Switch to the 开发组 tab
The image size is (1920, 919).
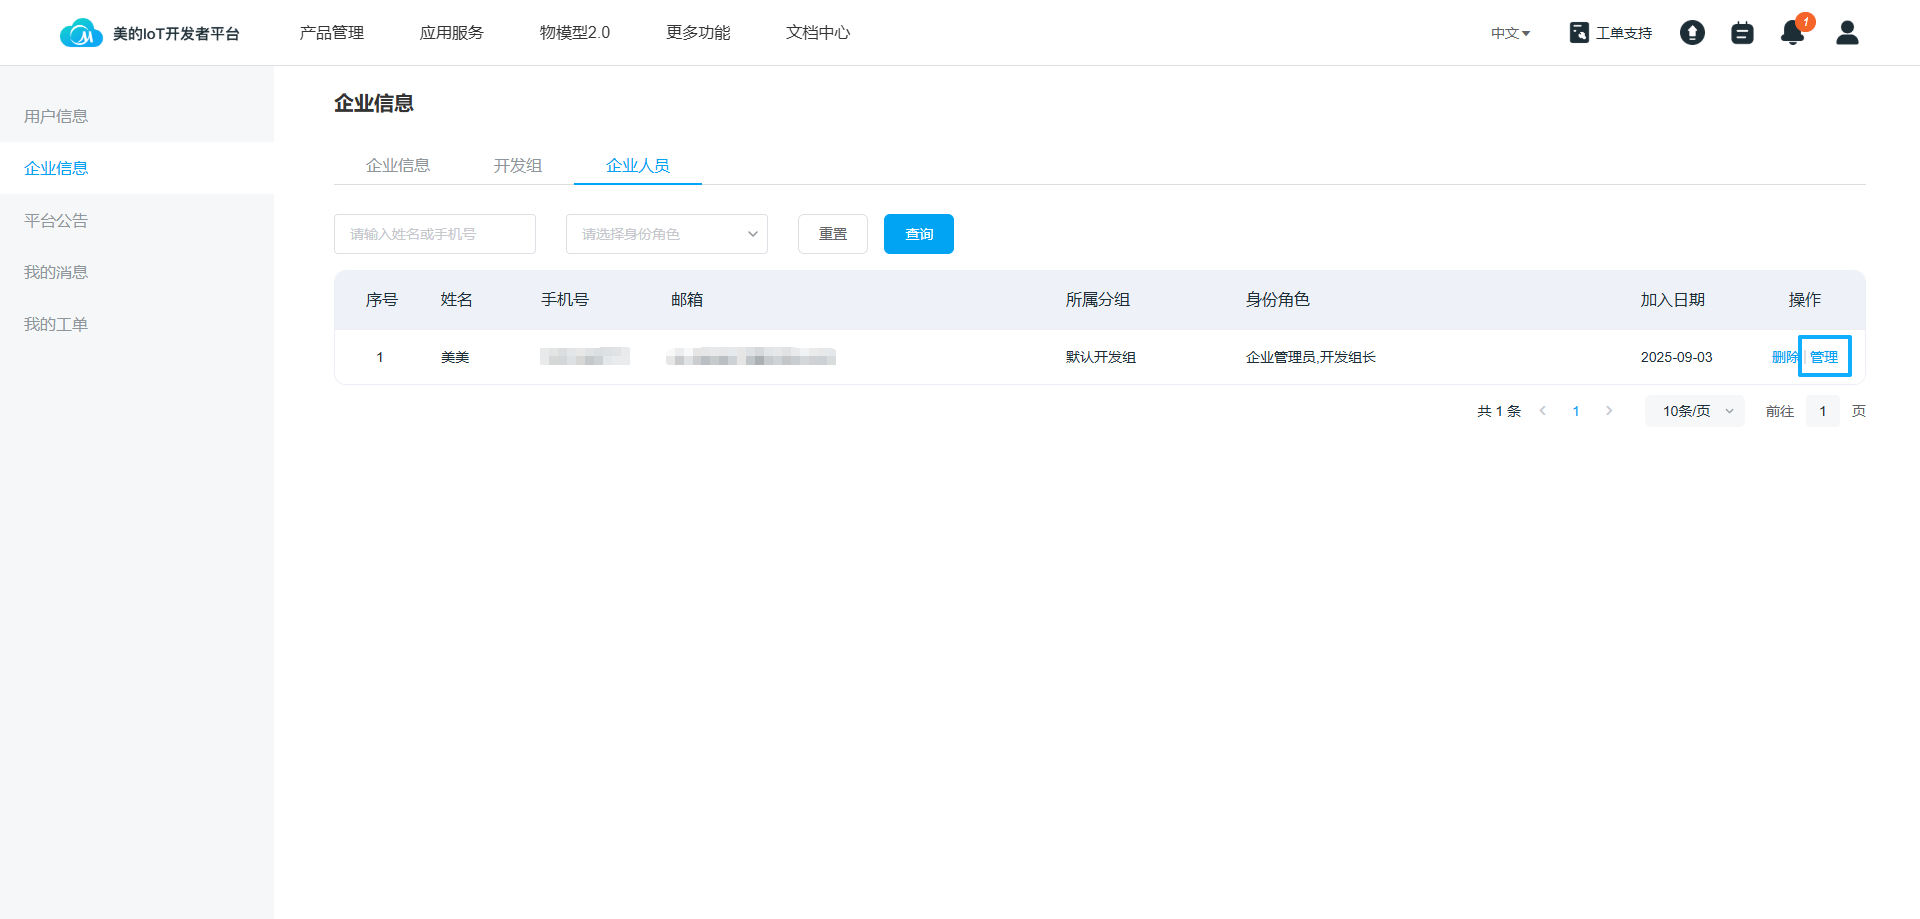point(517,166)
